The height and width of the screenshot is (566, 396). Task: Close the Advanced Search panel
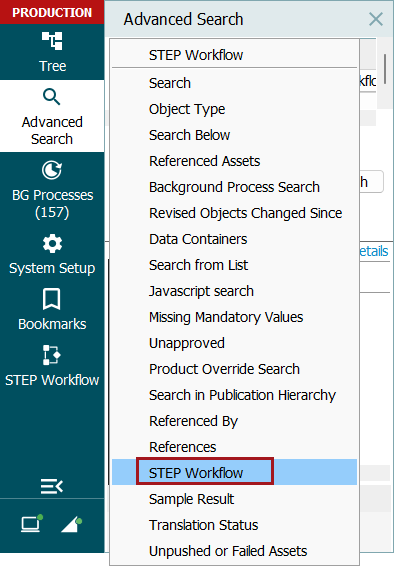[376, 19]
